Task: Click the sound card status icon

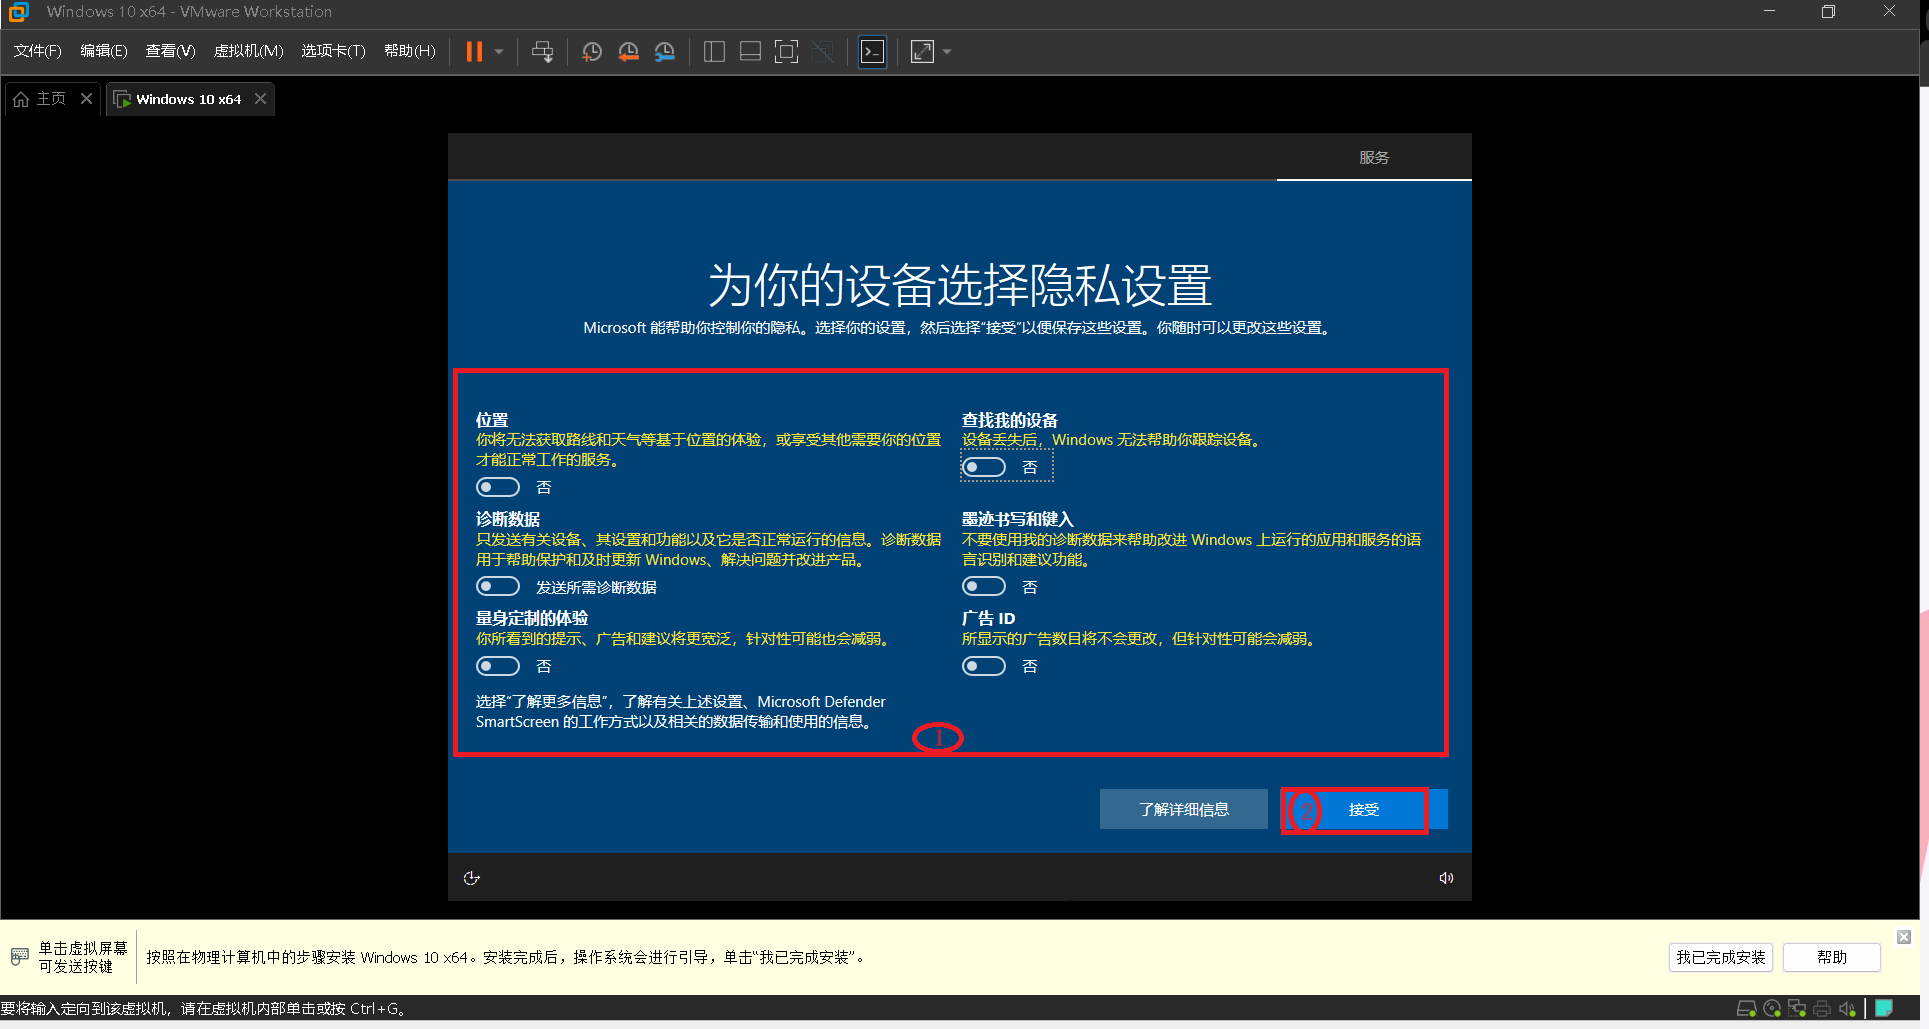Action: point(1847,1008)
